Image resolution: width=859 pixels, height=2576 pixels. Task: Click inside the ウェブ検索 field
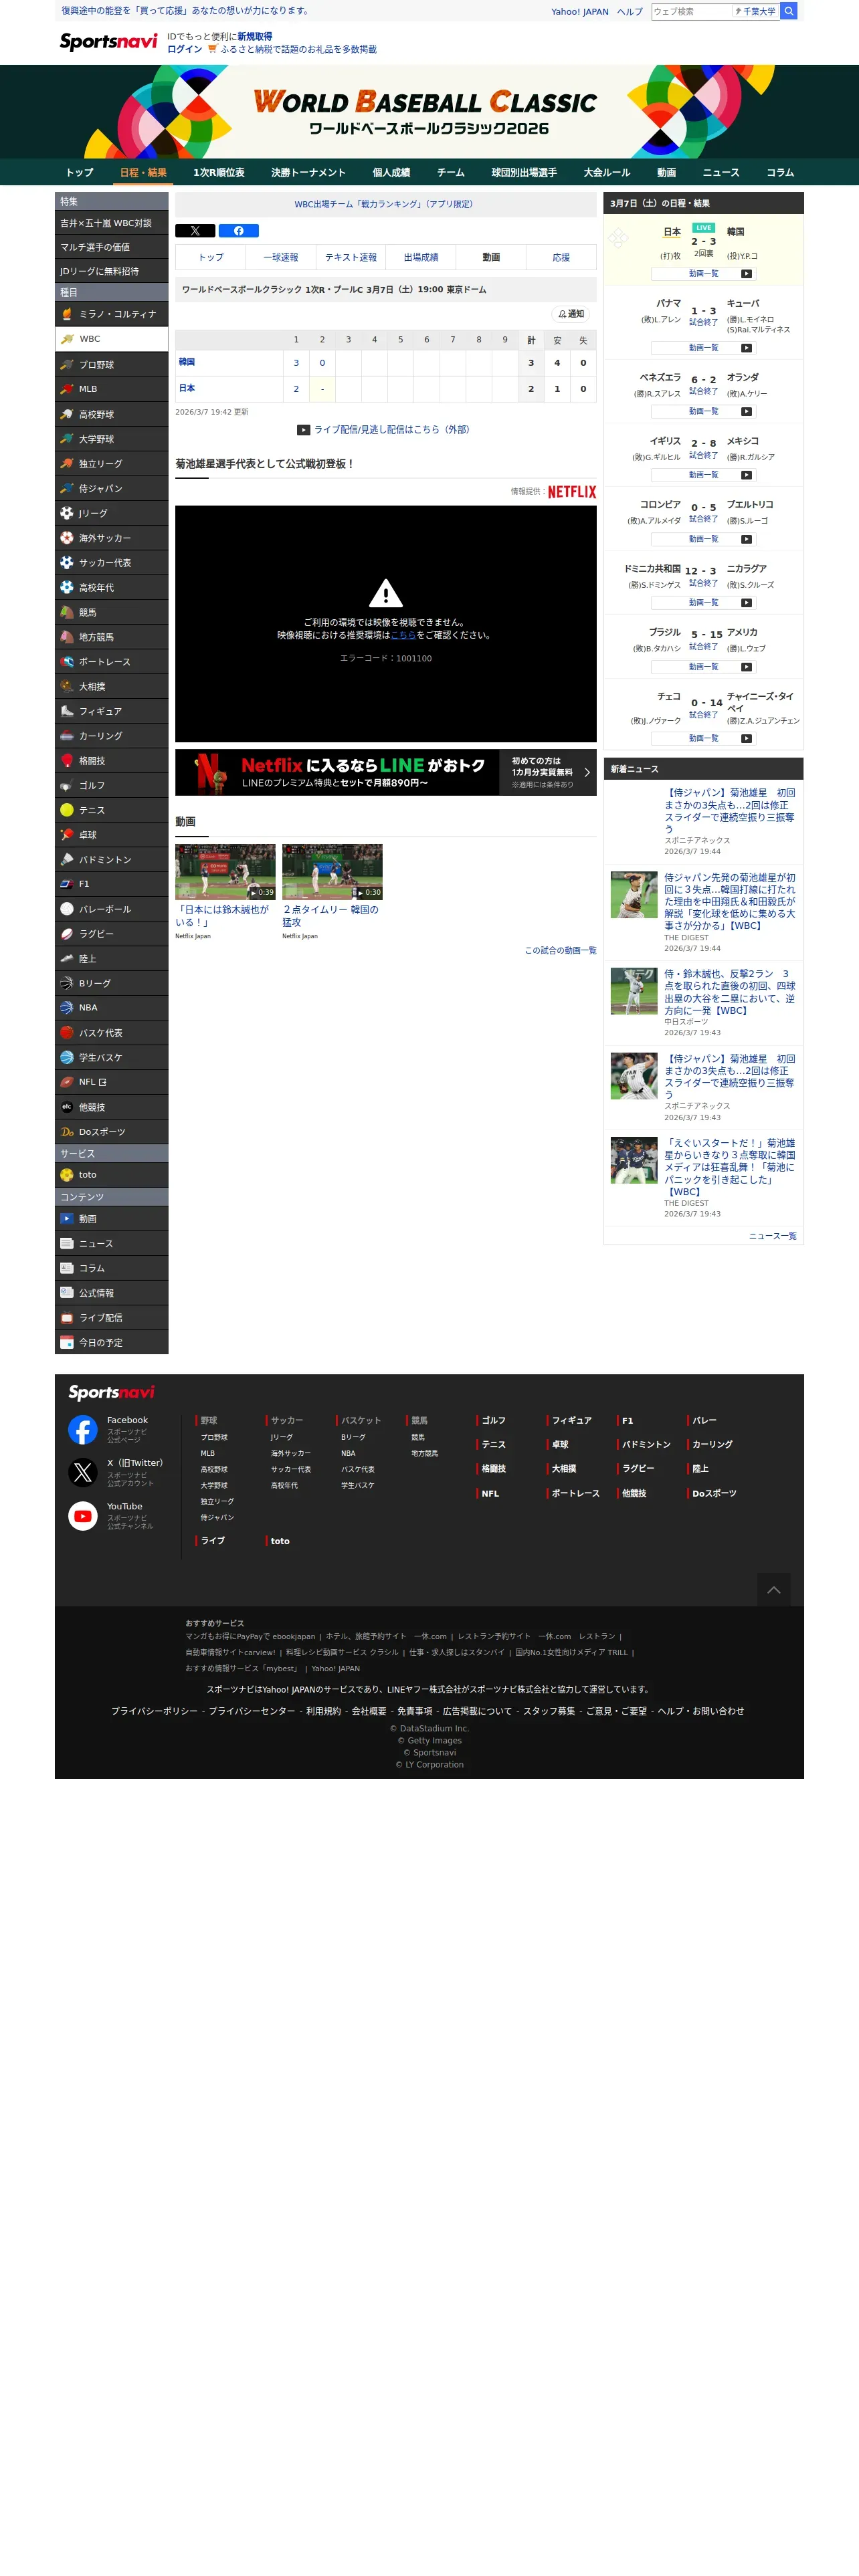(691, 12)
